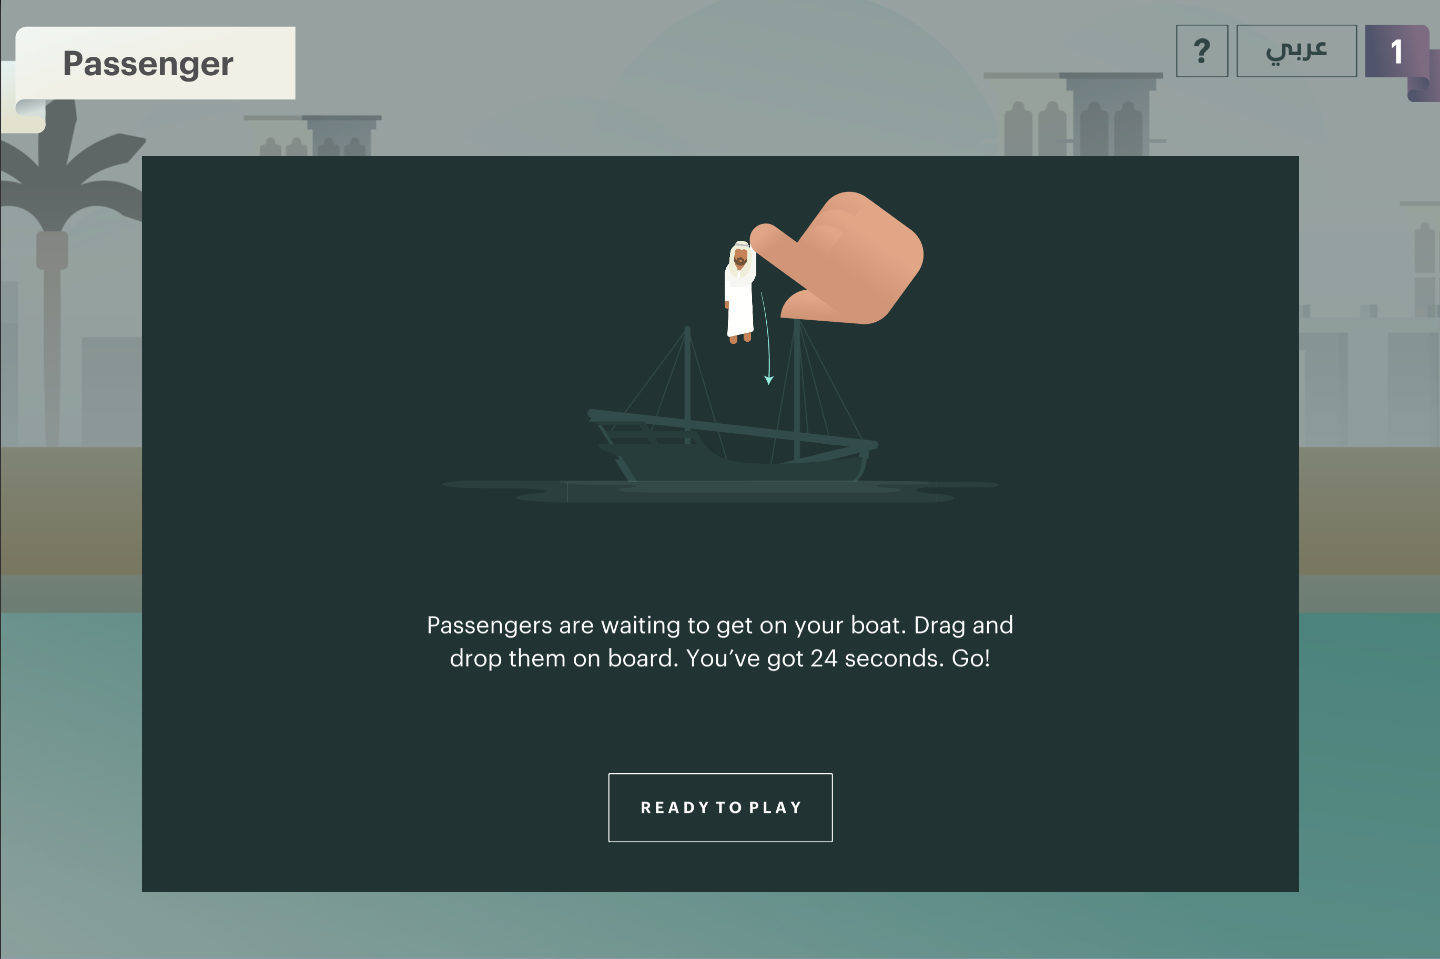Viewport: 1440px width, 959px height.
Task: Tap the pointing hand illustration
Action: pos(838,258)
